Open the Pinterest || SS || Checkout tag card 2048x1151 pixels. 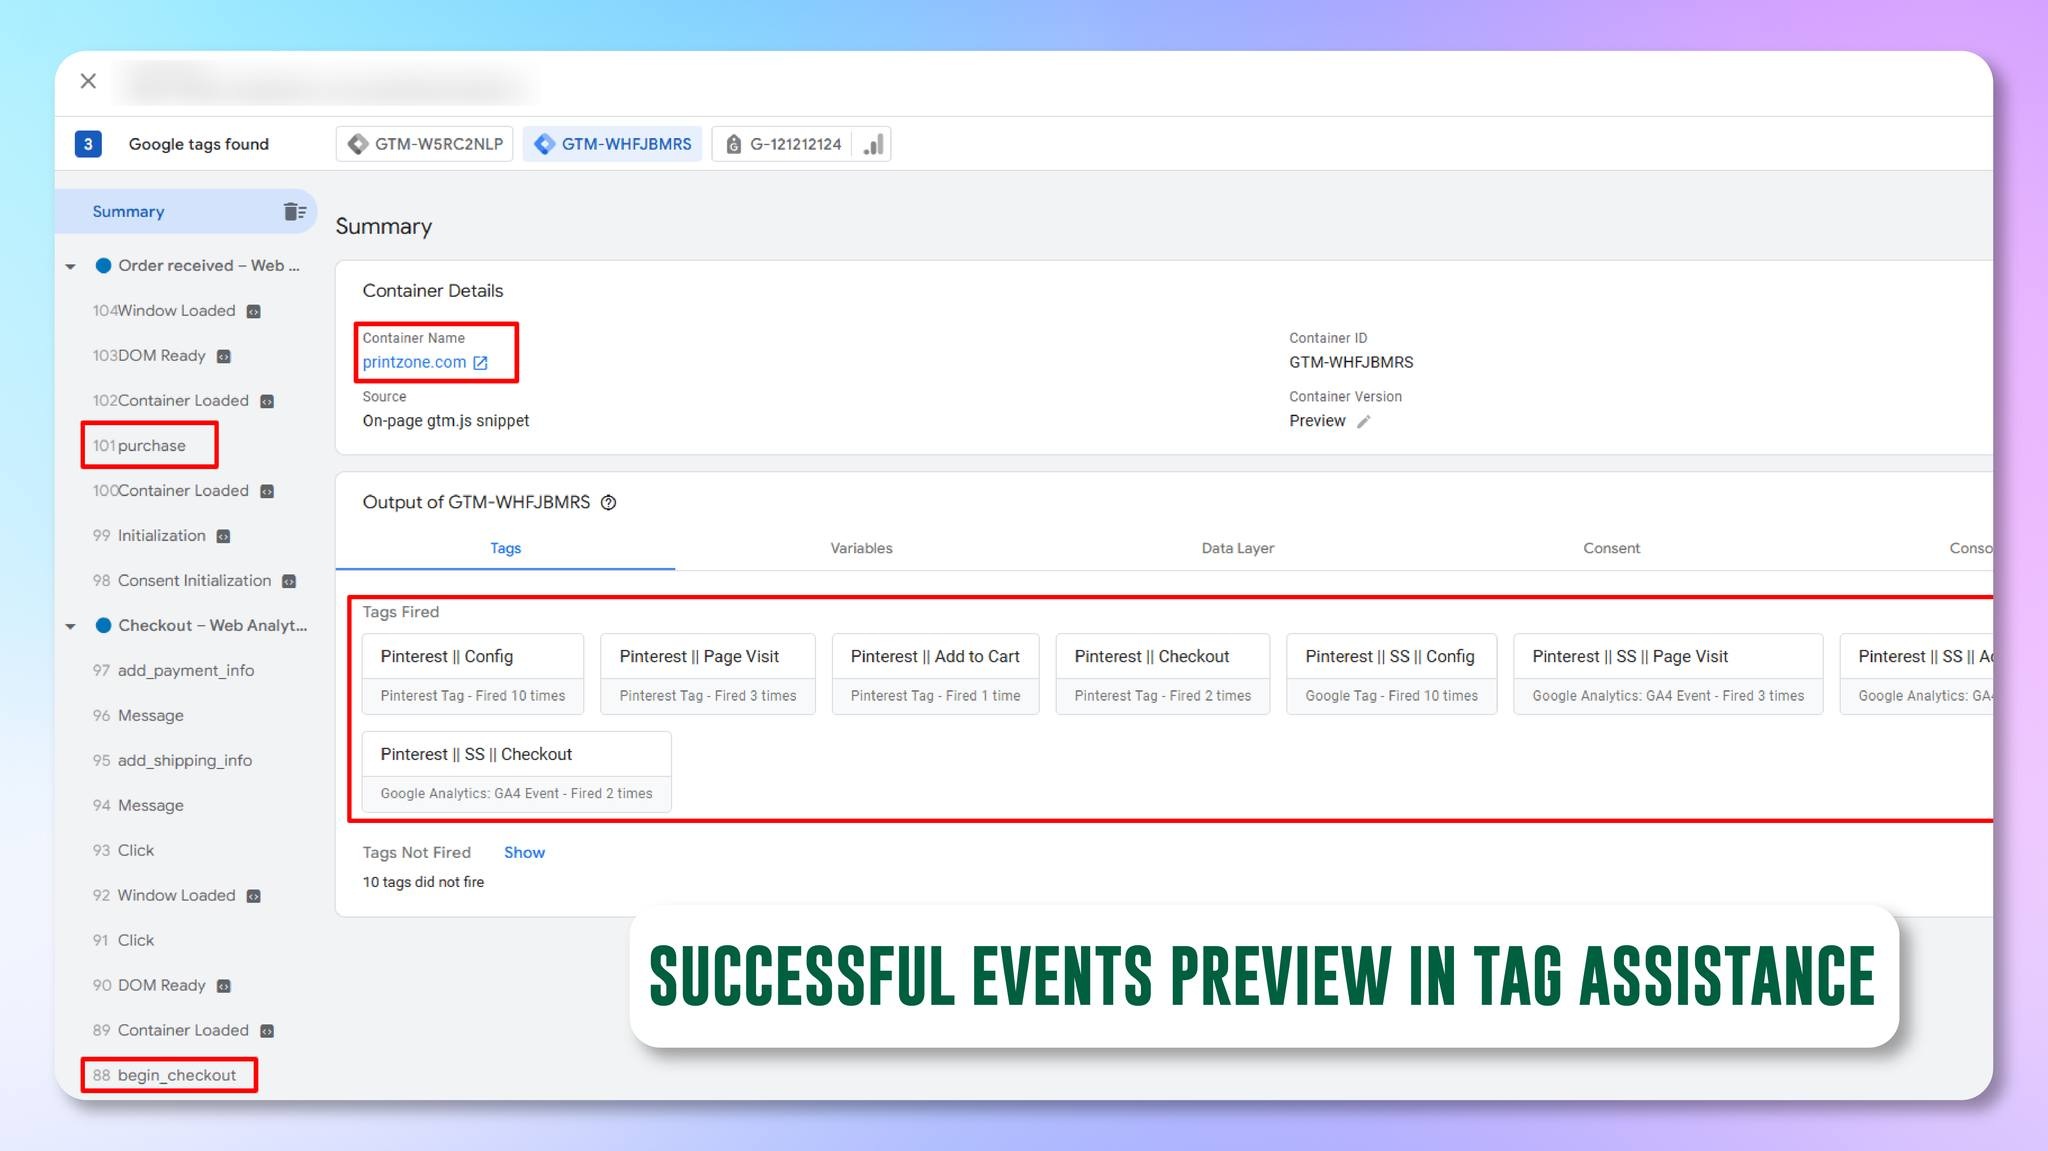click(x=516, y=772)
